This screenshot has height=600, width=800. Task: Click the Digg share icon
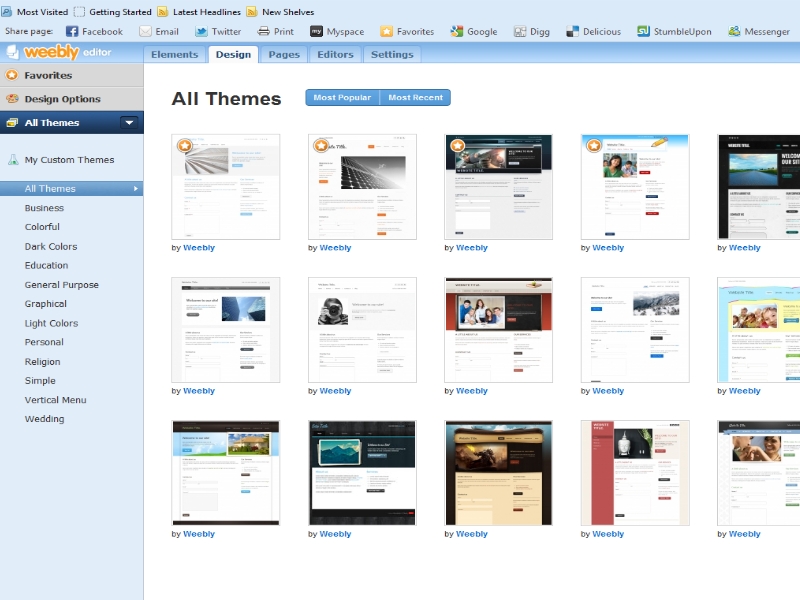(520, 31)
